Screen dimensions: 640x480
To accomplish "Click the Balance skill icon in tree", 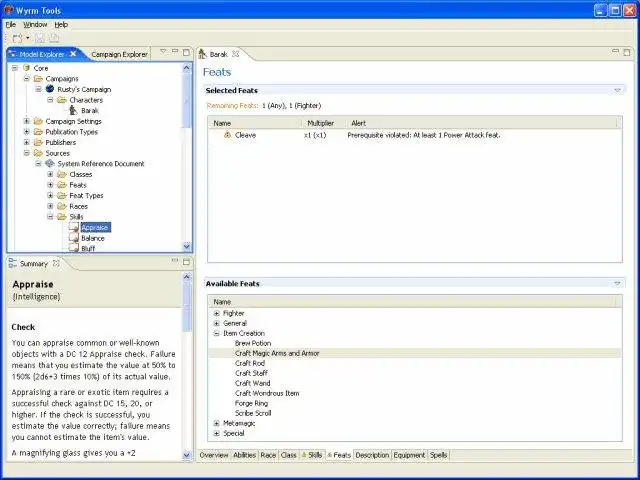I will pyautogui.click(x=73, y=238).
